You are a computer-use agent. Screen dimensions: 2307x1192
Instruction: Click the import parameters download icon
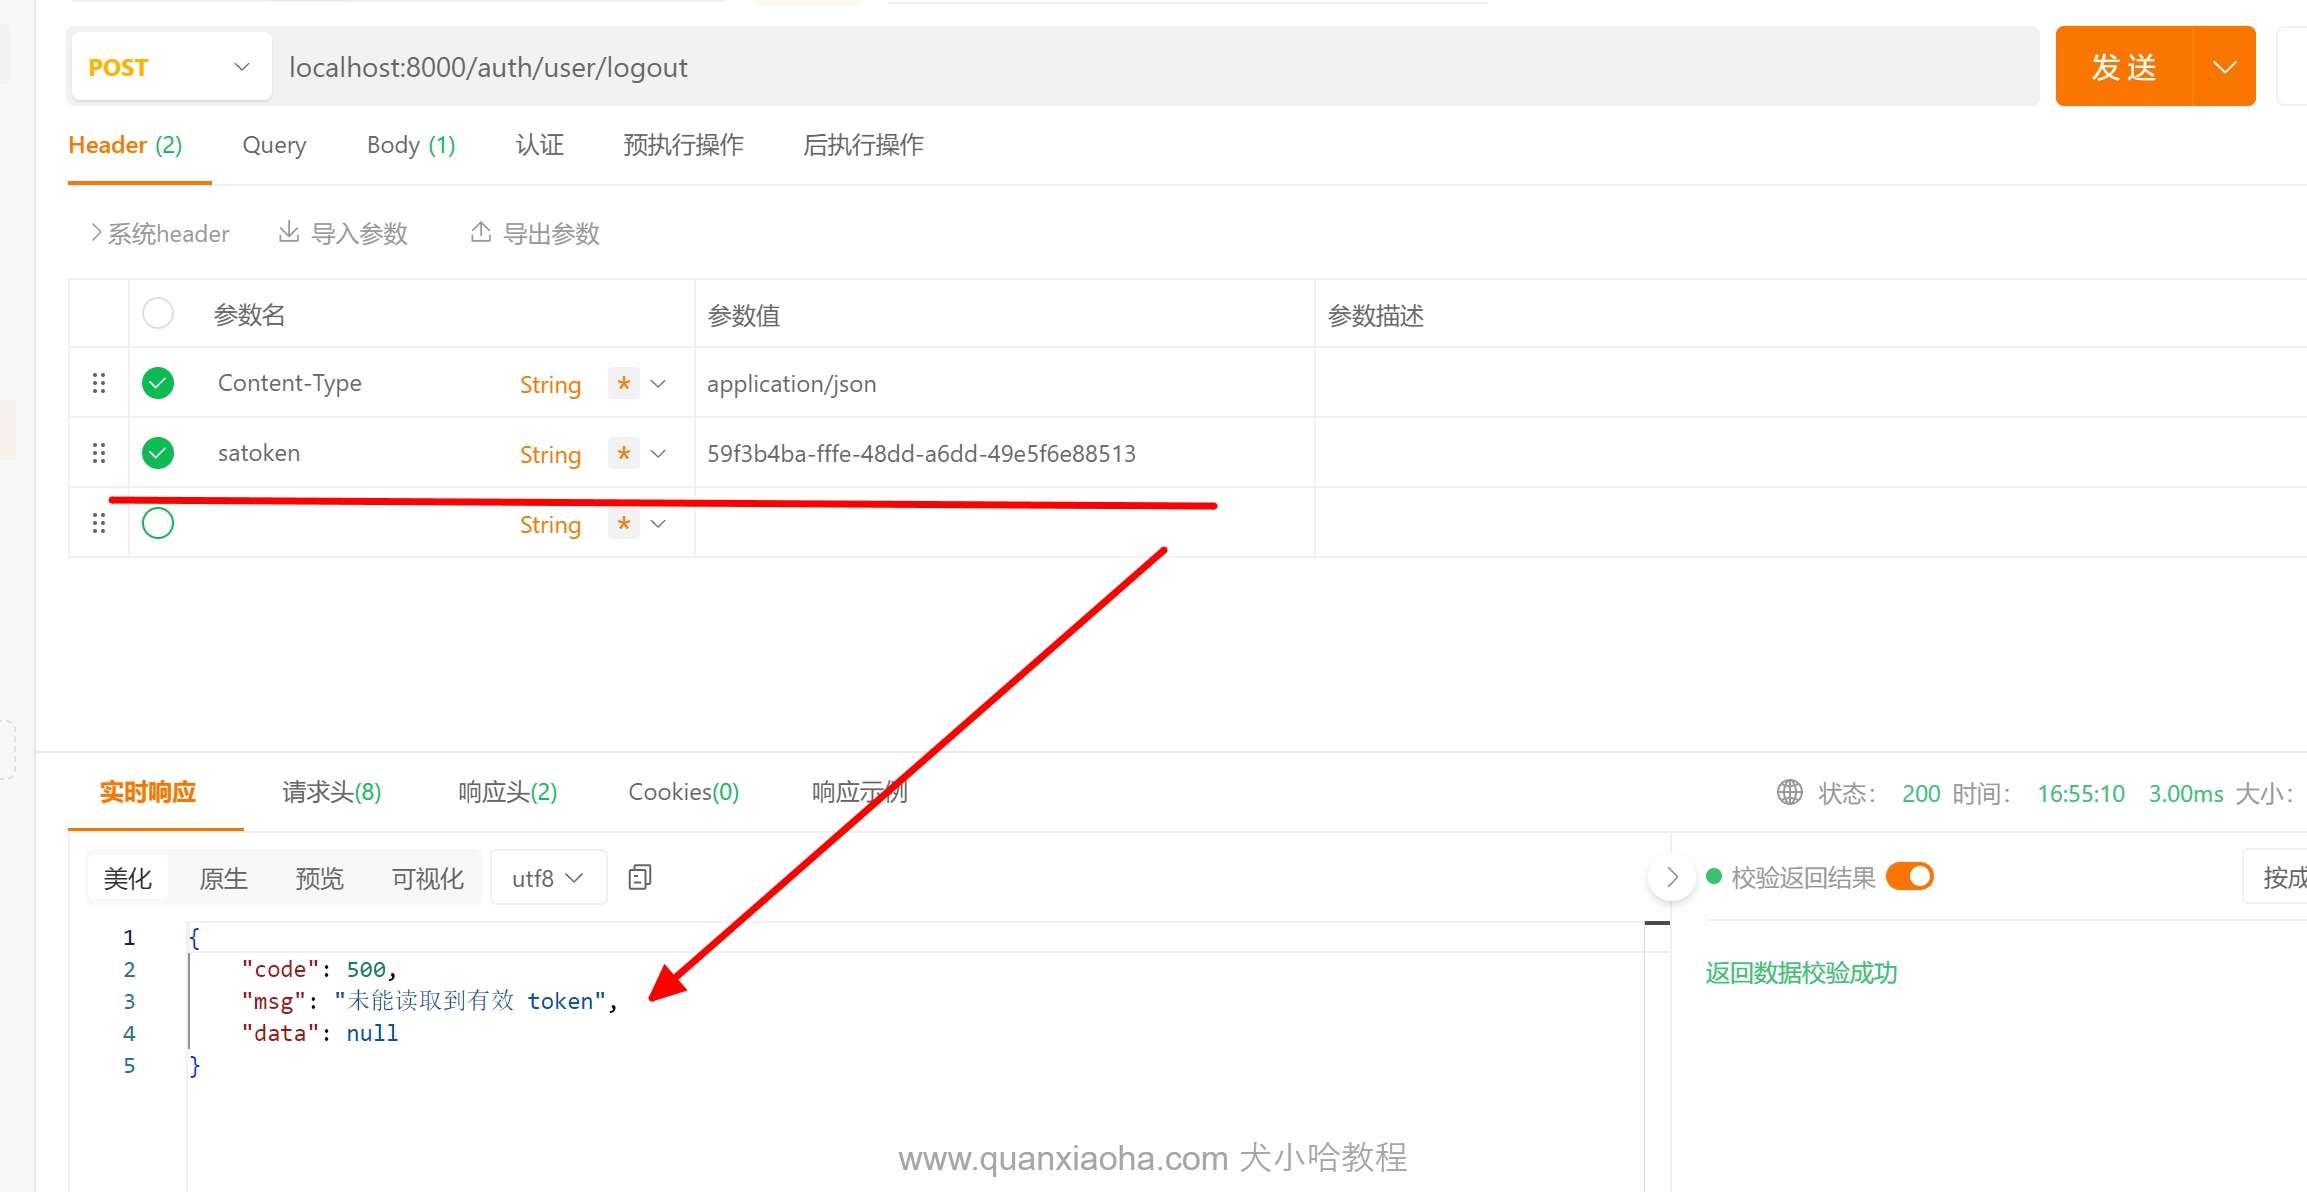pyautogui.click(x=289, y=232)
